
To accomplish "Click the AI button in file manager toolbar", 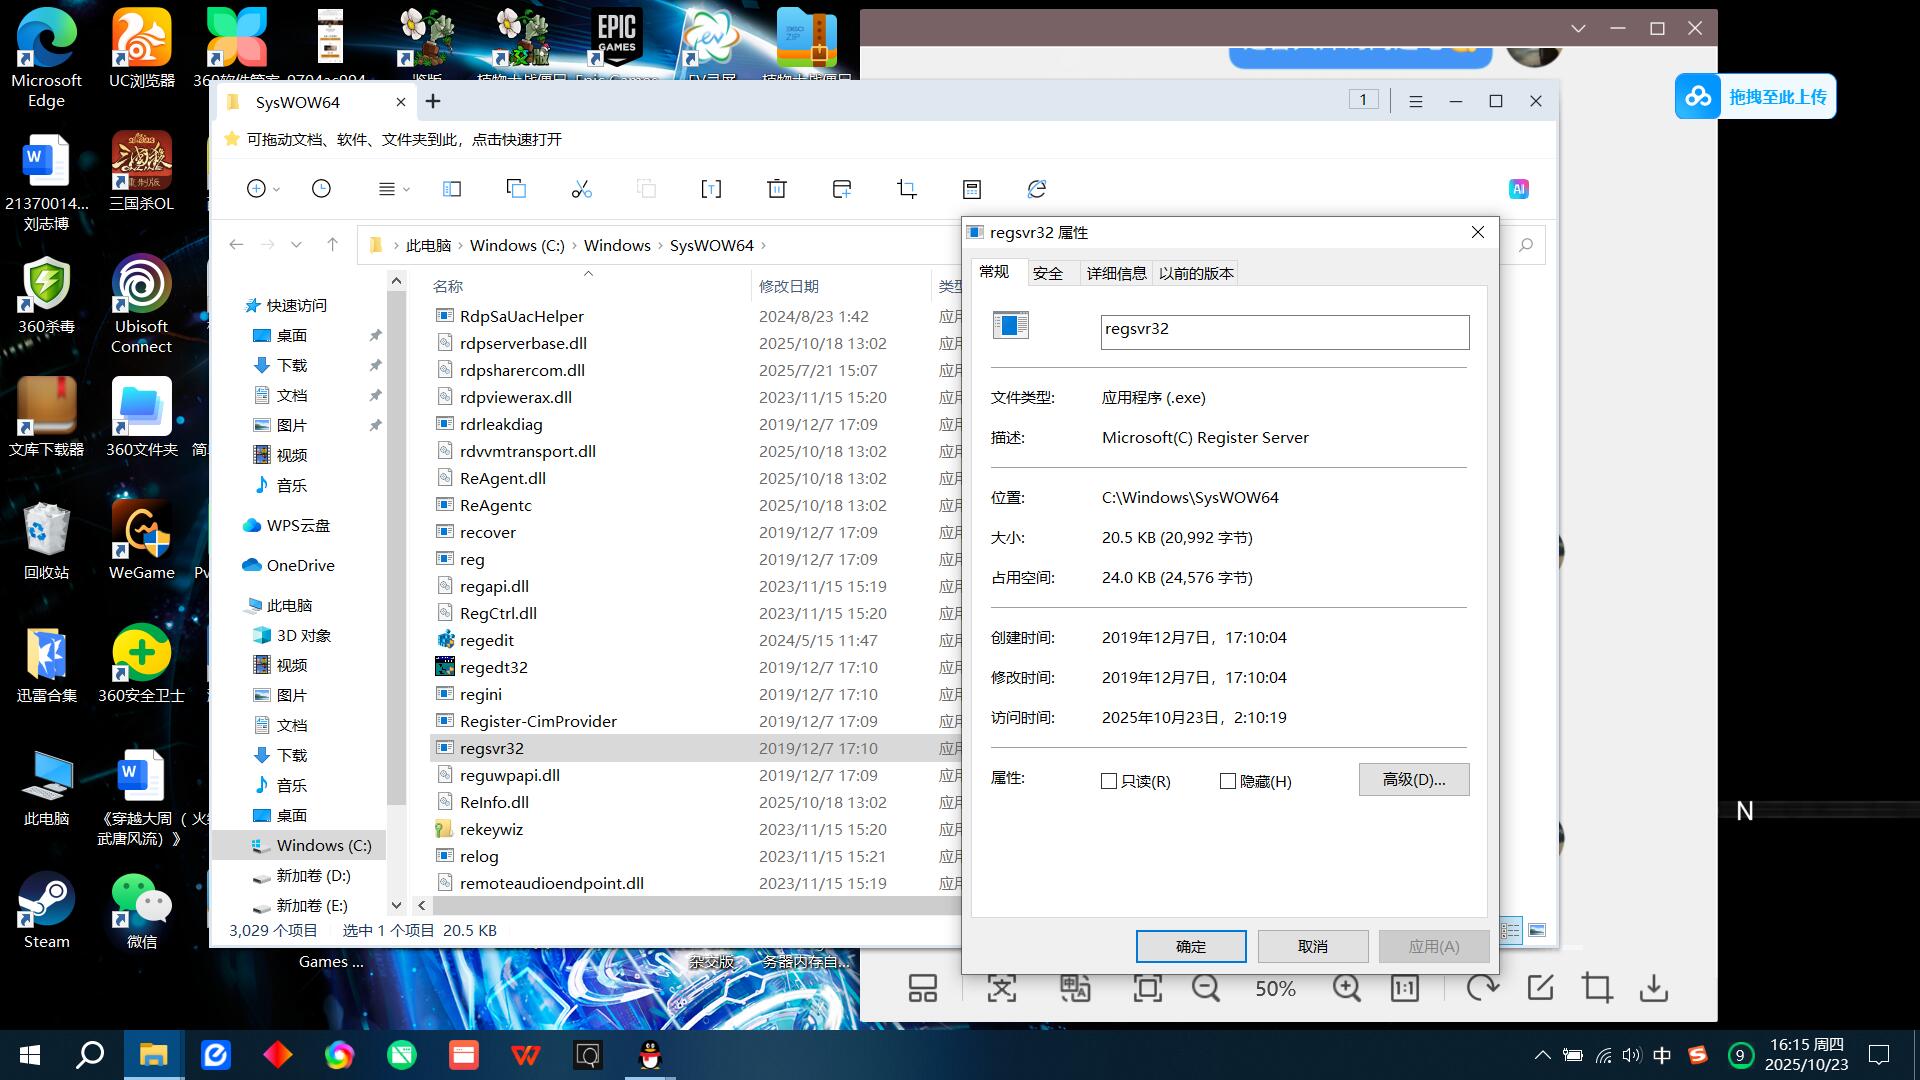I will (x=1518, y=189).
